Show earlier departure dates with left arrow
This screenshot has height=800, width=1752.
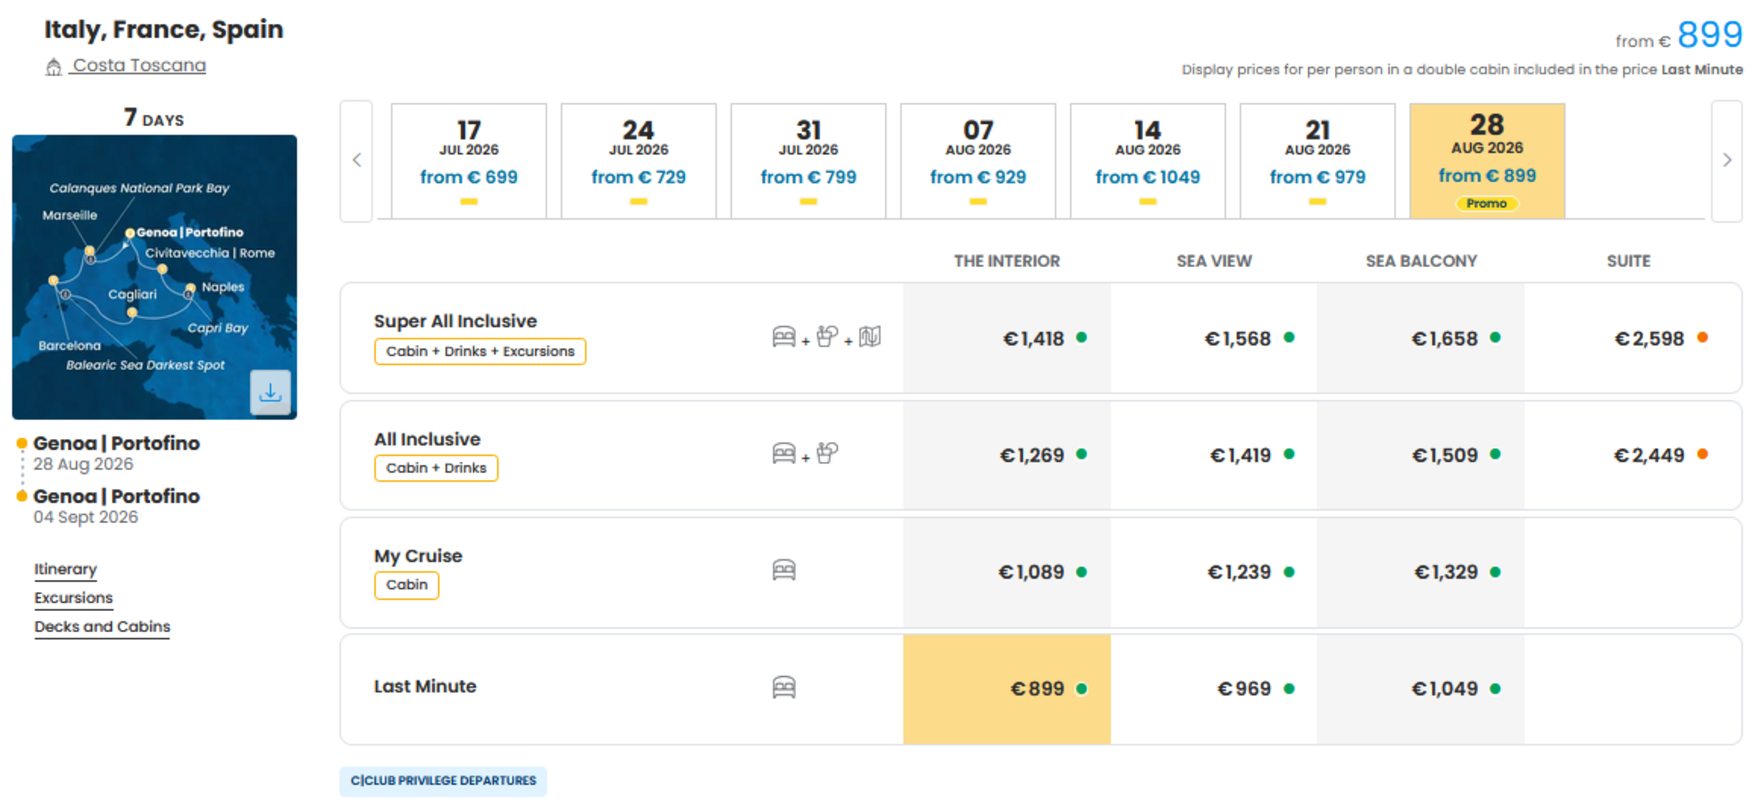tap(357, 160)
